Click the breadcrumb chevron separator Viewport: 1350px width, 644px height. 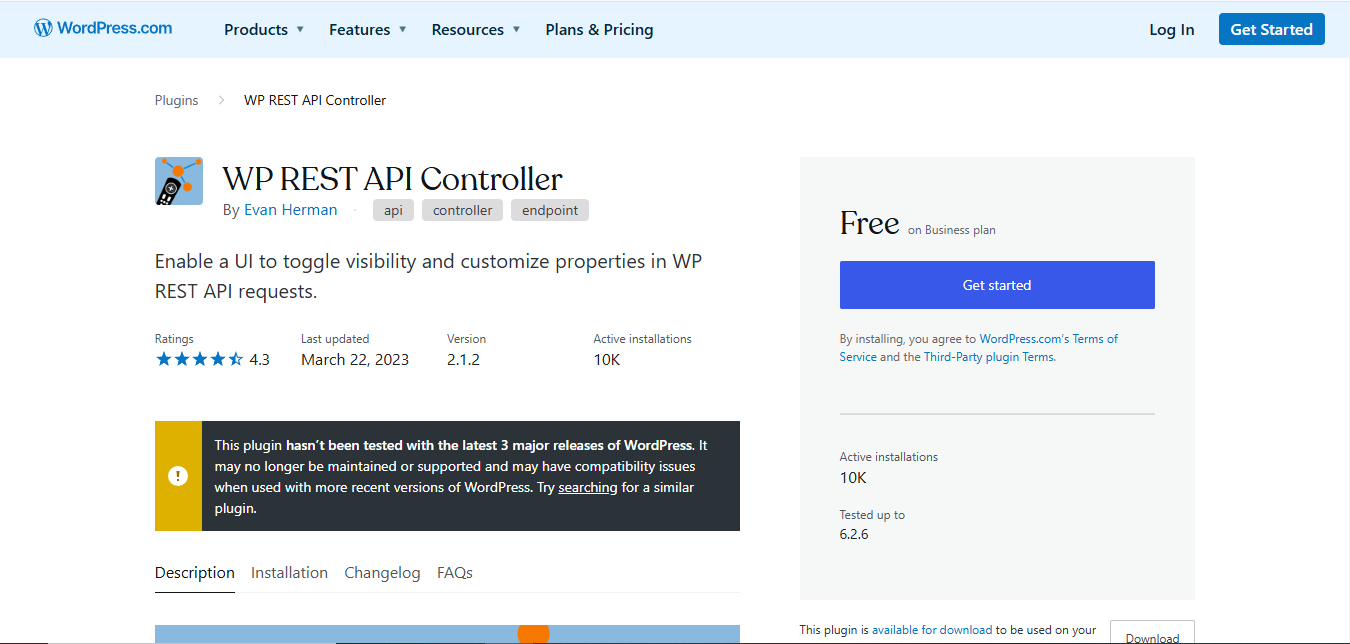click(x=221, y=101)
